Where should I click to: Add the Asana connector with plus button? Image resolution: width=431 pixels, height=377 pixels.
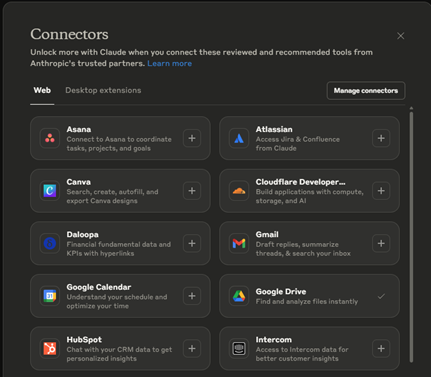point(192,138)
